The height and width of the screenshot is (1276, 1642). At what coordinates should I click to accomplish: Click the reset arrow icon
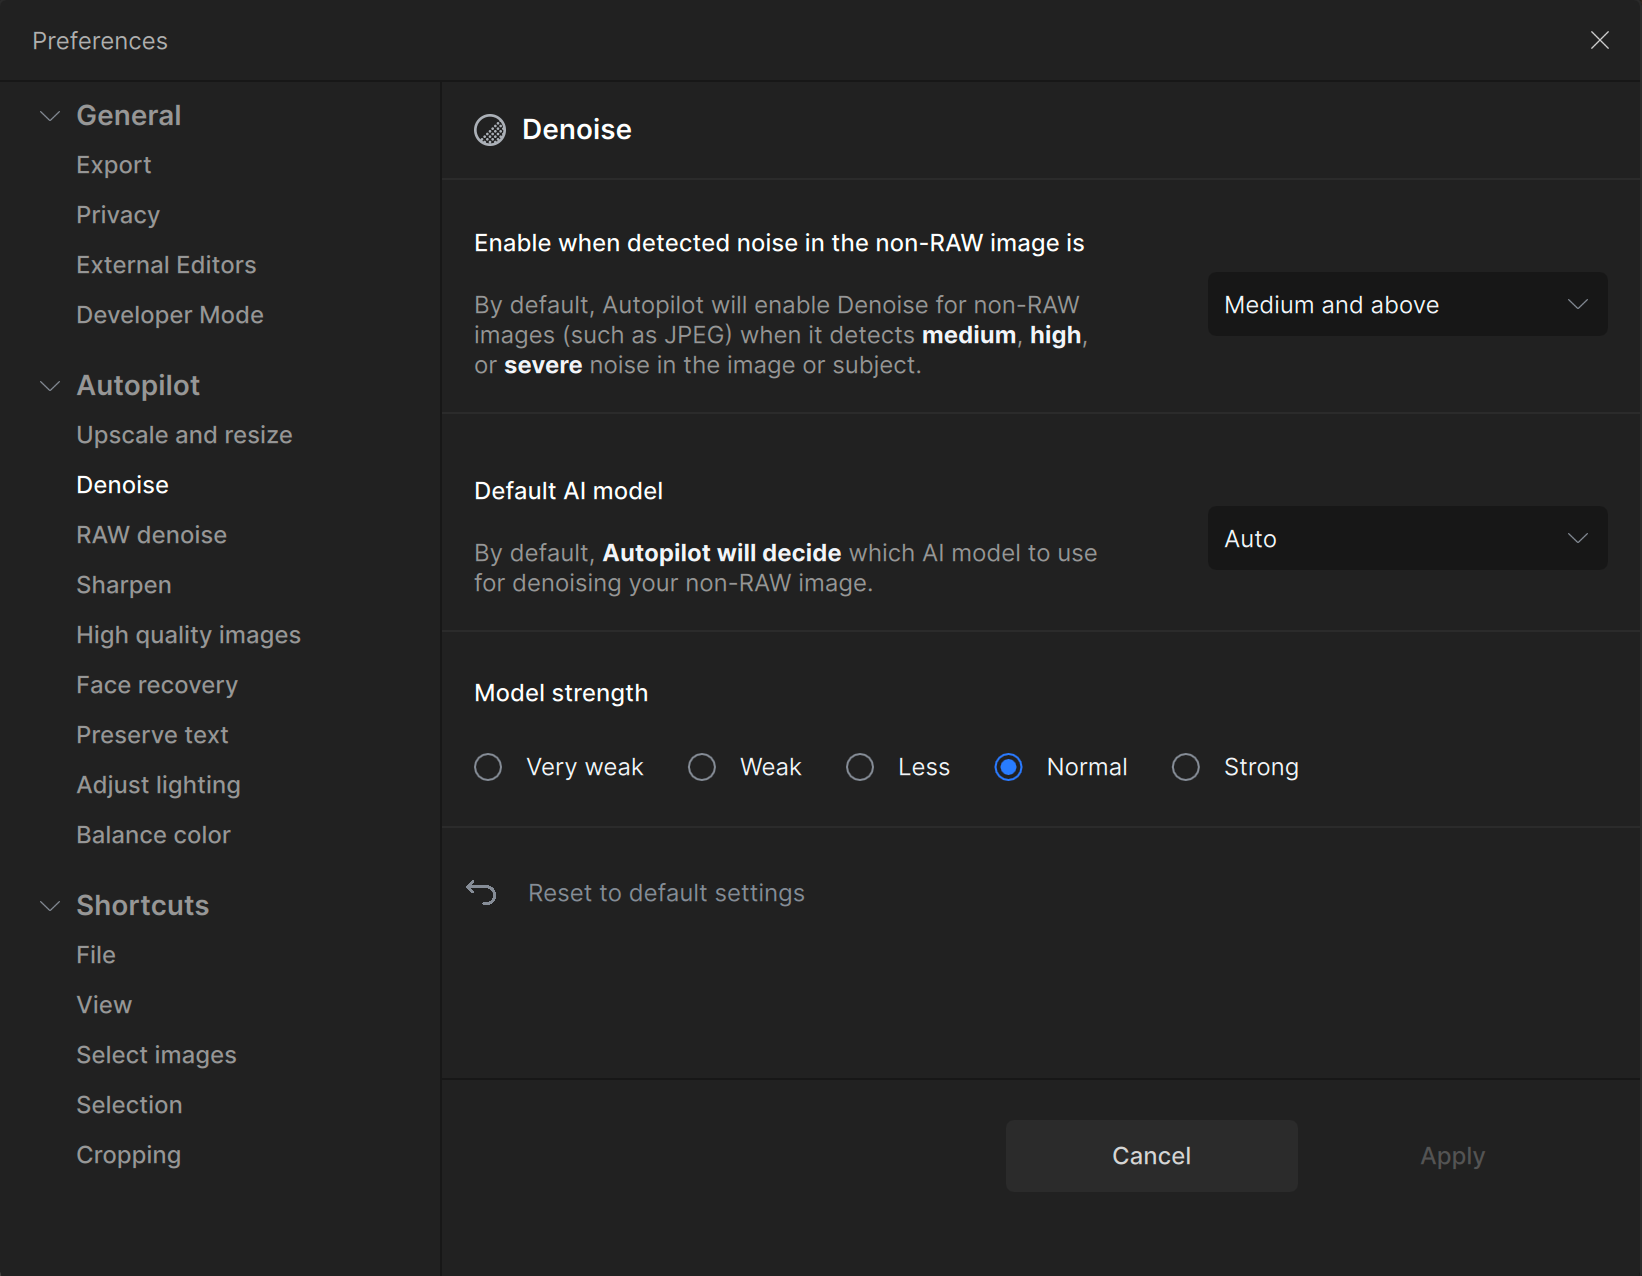[481, 892]
